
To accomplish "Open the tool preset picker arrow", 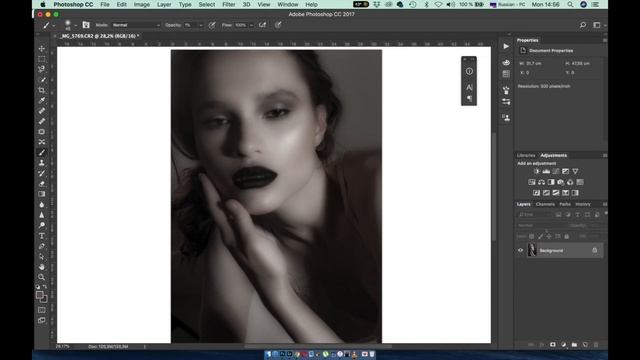I will tap(53, 25).
